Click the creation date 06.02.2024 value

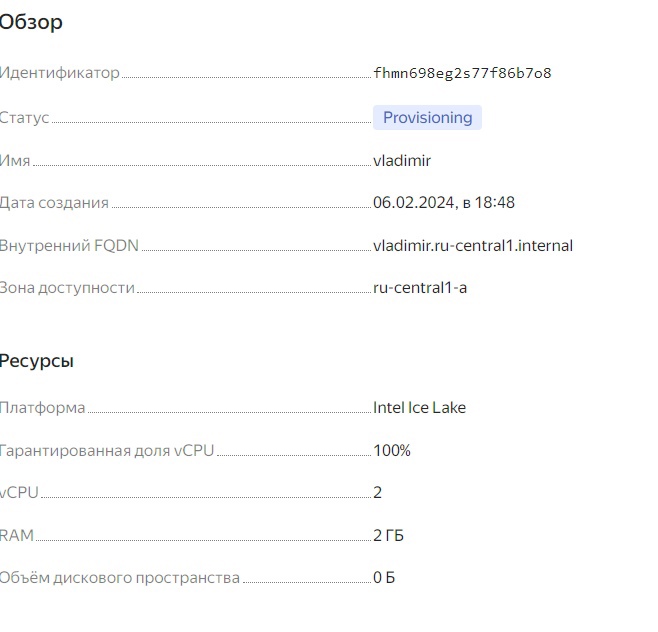tap(444, 203)
